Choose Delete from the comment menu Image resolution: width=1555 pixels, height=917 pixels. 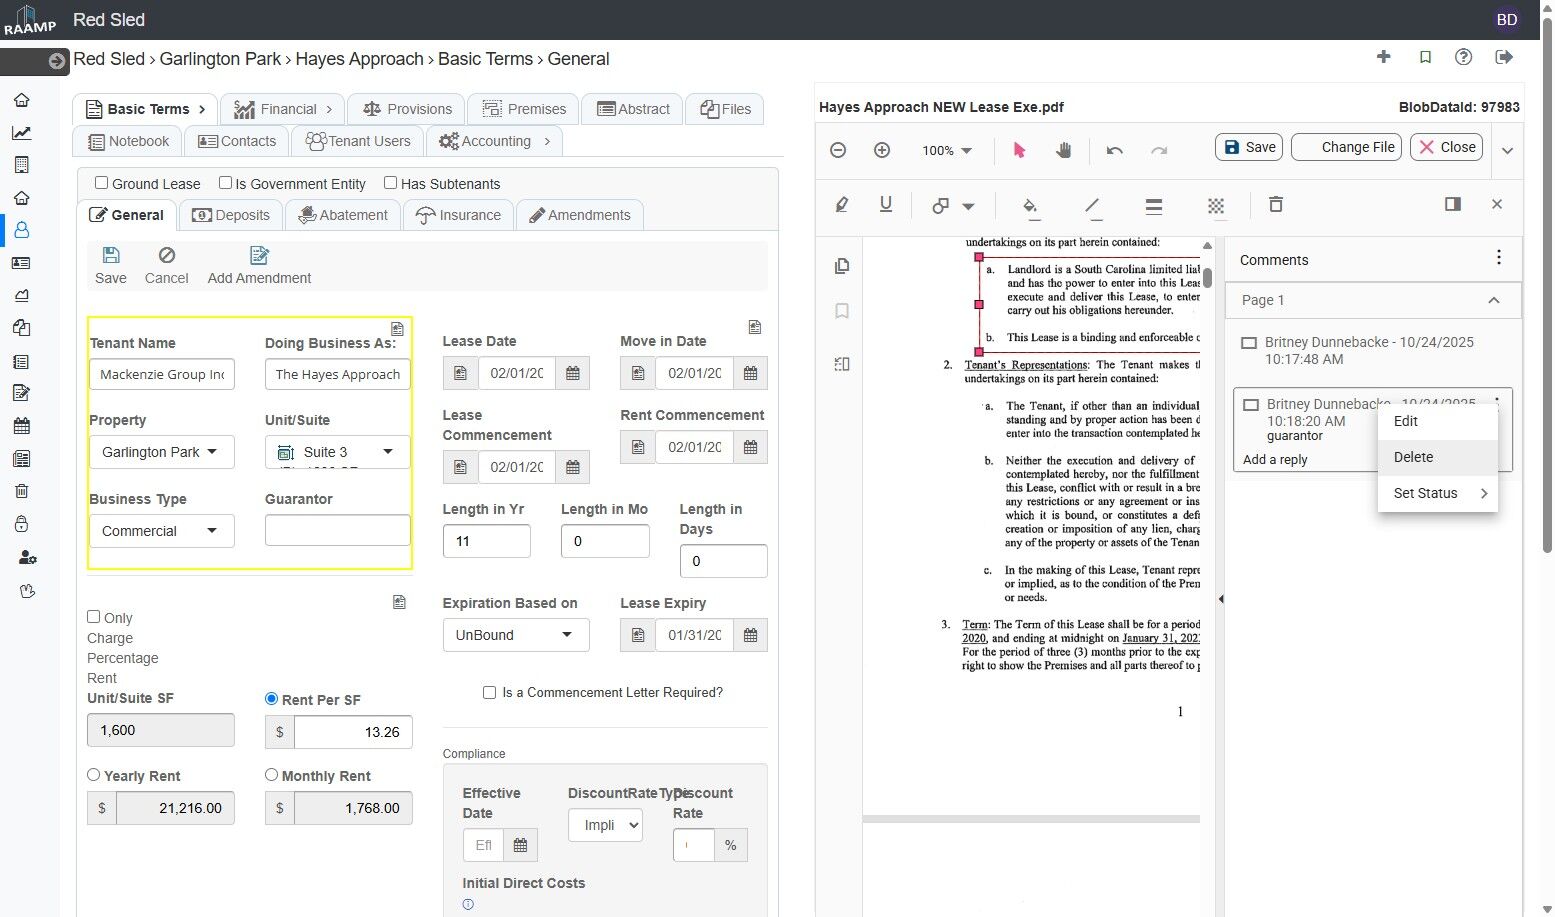[x=1413, y=457]
